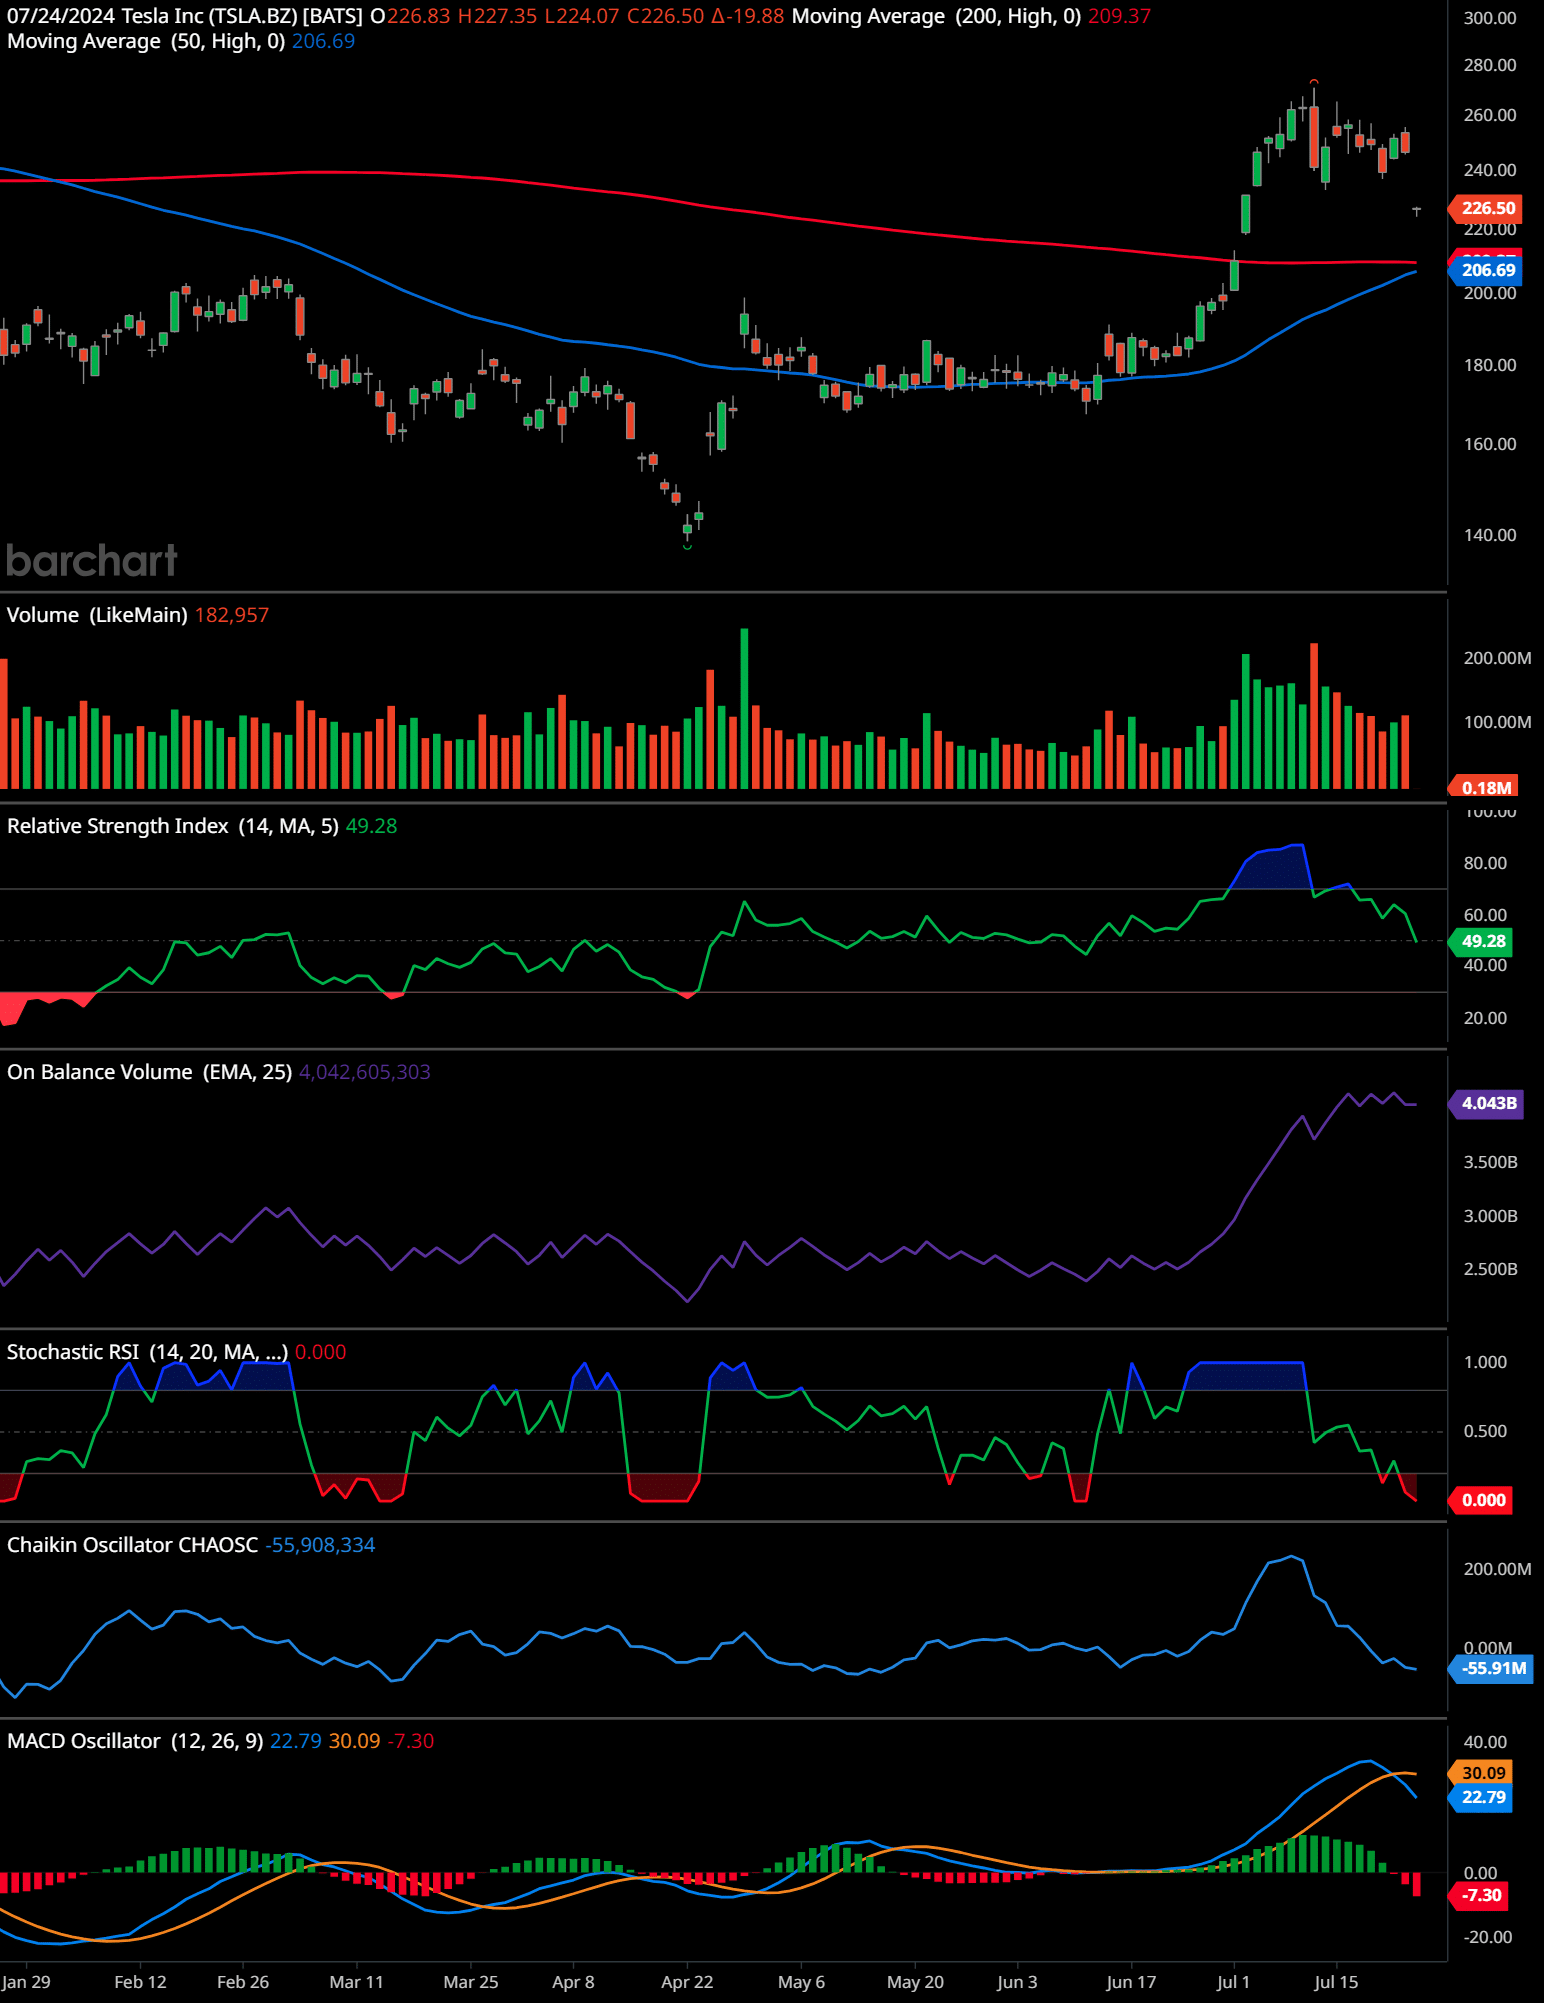This screenshot has height=2003, width=1544.
Task: Click the 2.500B OBV axis label
Action: pyautogui.click(x=1490, y=1269)
